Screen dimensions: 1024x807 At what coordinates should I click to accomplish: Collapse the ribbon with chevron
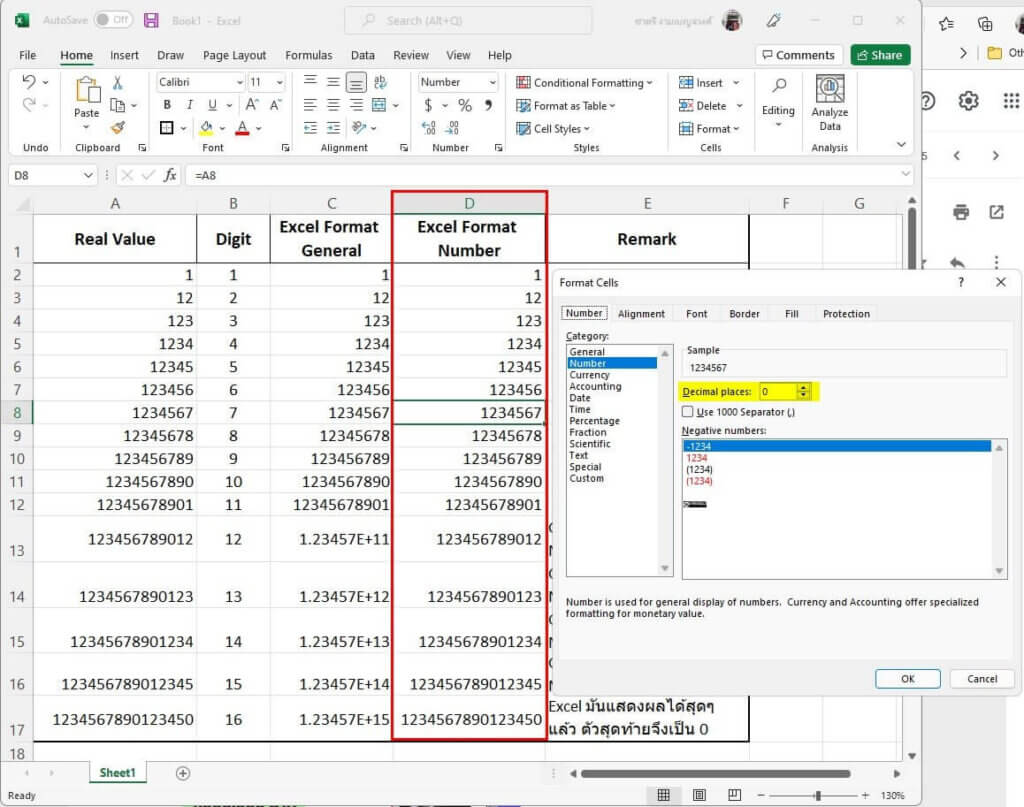pos(901,144)
